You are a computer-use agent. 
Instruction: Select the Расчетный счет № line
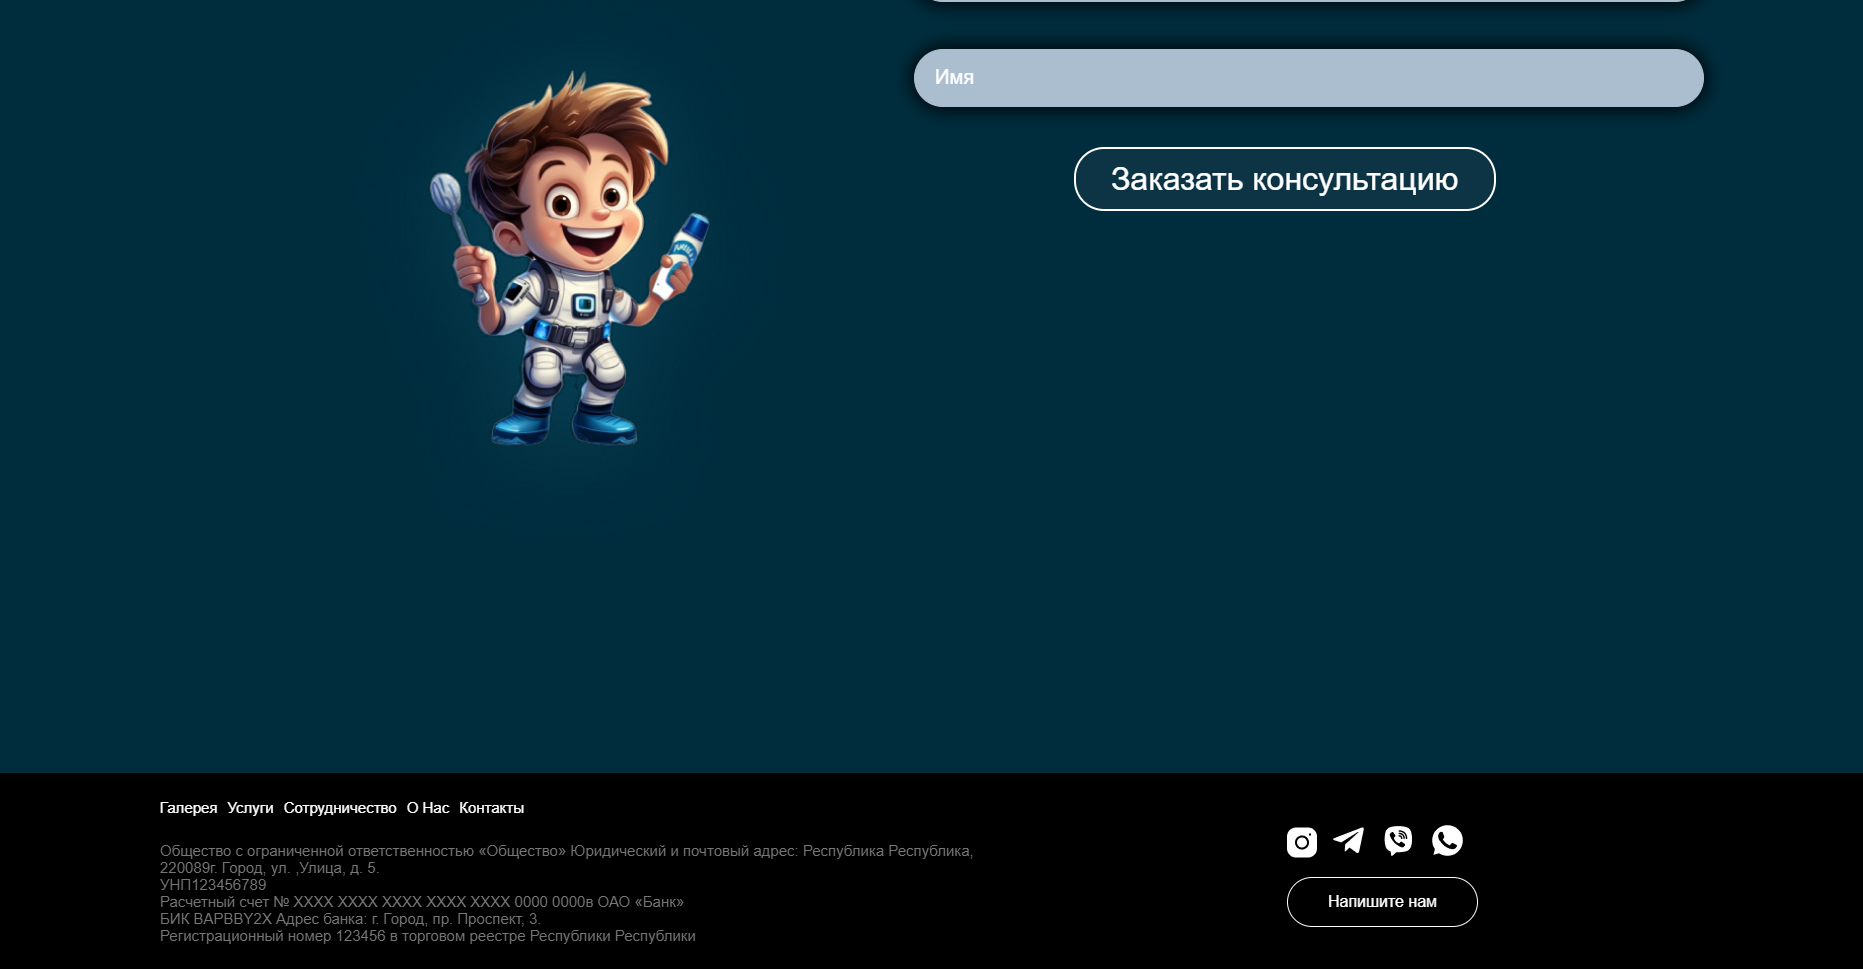(x=422, y=902)
